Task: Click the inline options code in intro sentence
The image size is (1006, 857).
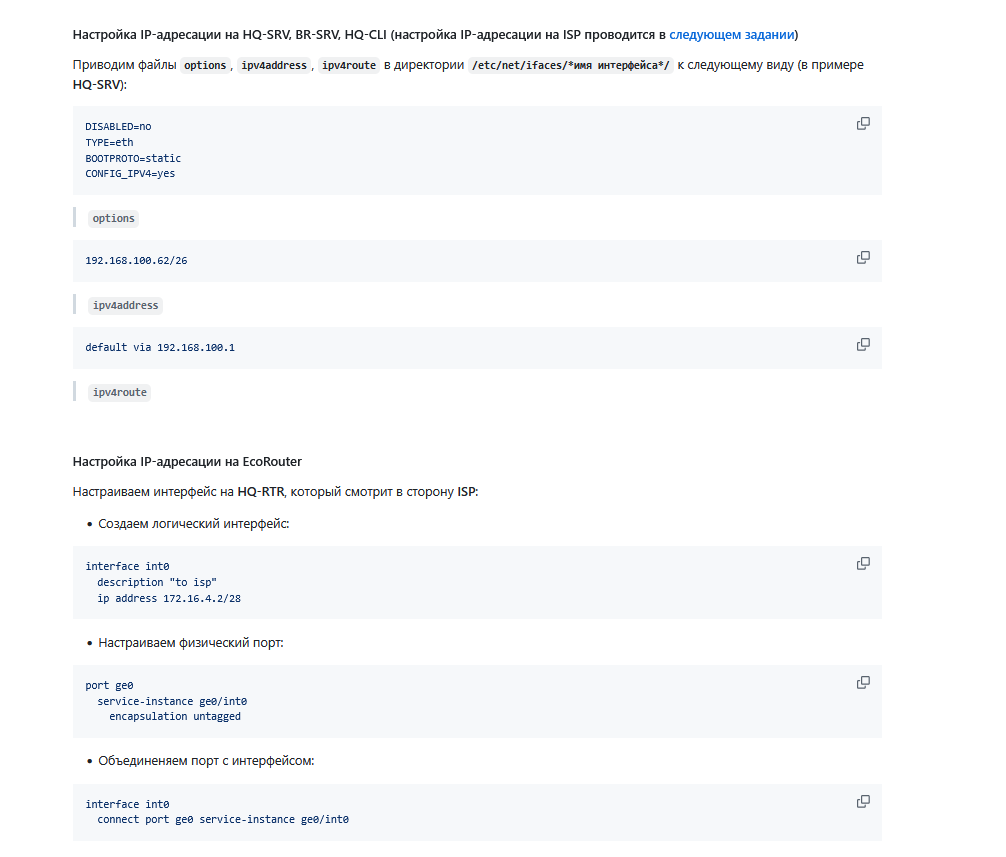Action: pyautogui.click(x=205, y=65)
